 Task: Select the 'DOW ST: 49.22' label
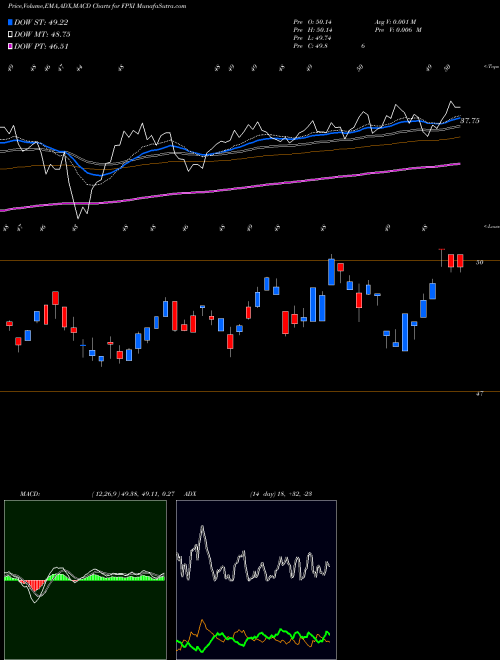41,22
